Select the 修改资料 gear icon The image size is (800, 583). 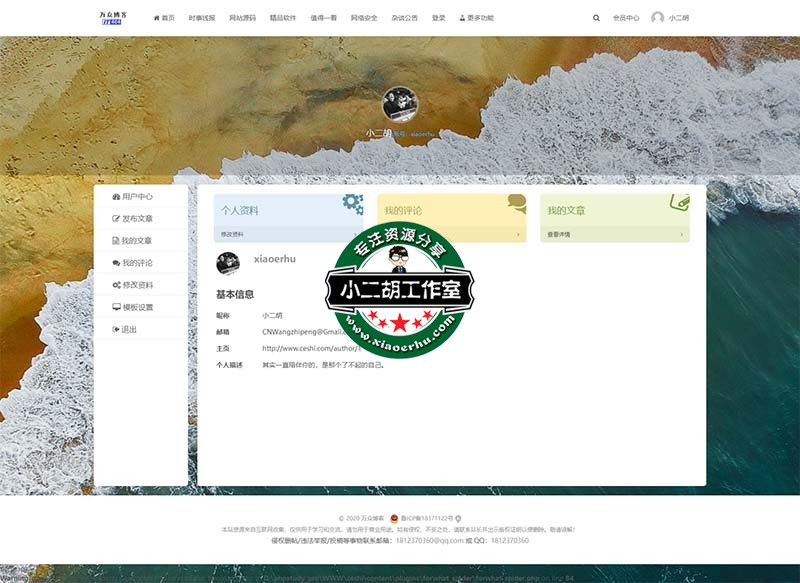114,283
